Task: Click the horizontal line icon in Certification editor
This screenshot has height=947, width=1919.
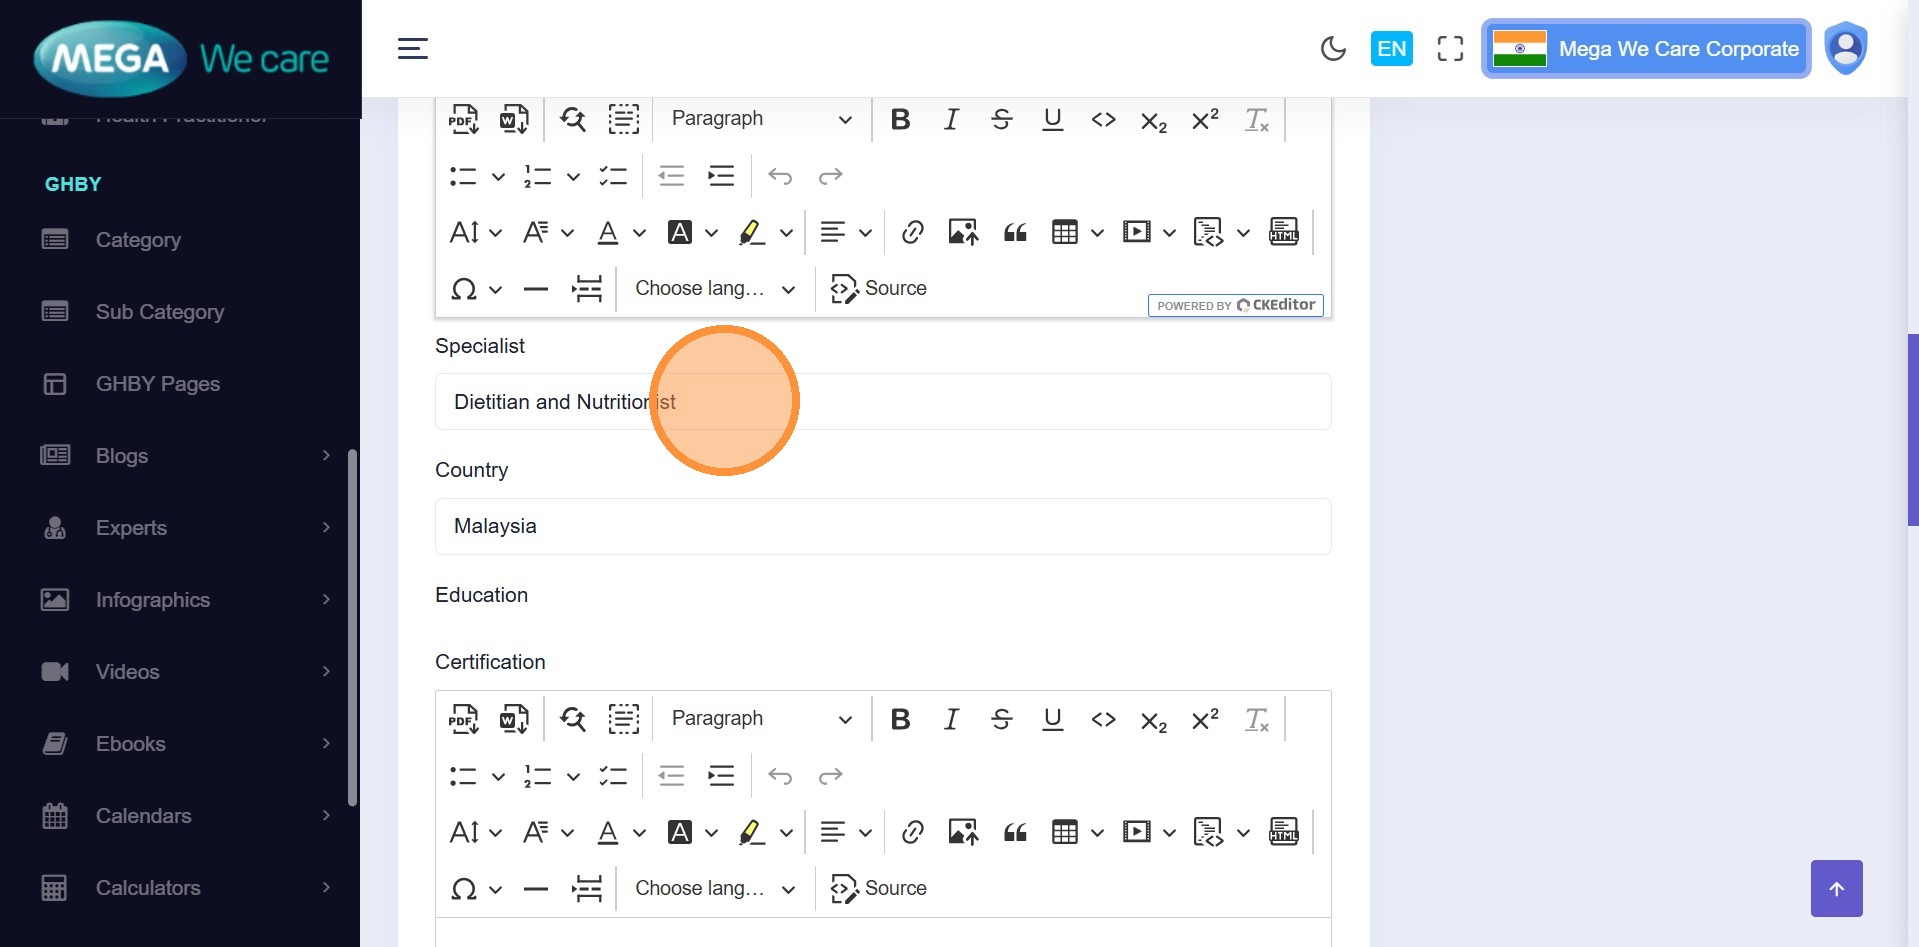Action: 536,889
